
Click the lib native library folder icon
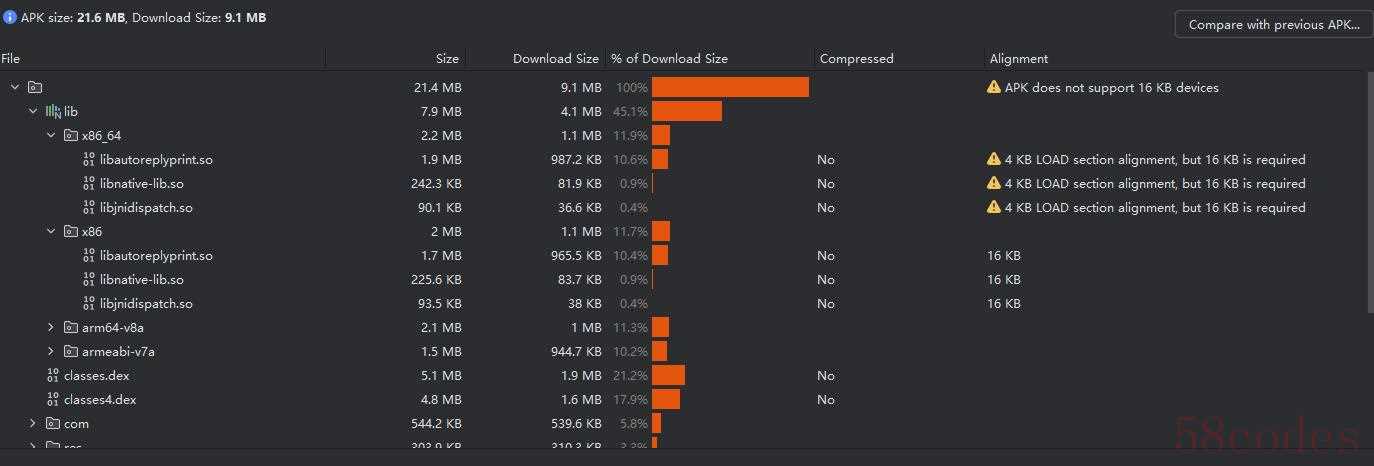tap(53, 111)
